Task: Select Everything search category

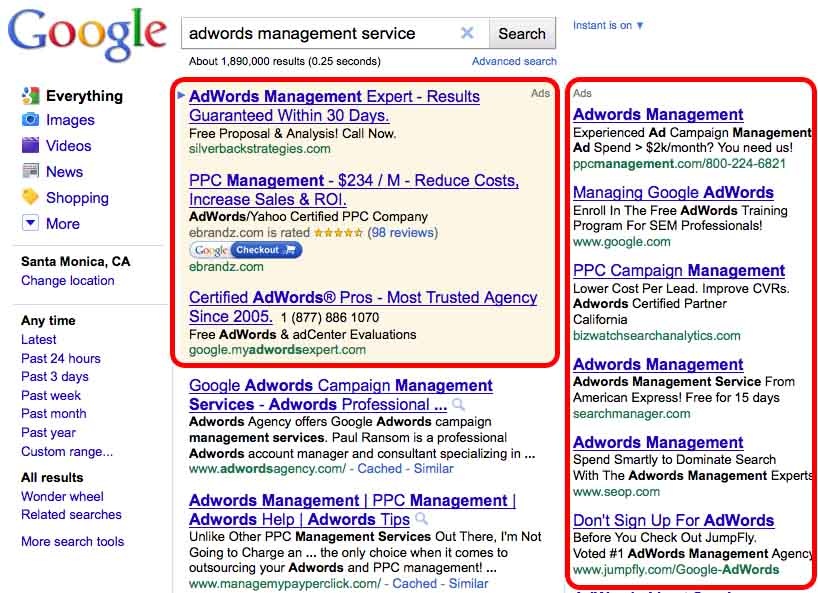Action: tap(85, 96)
